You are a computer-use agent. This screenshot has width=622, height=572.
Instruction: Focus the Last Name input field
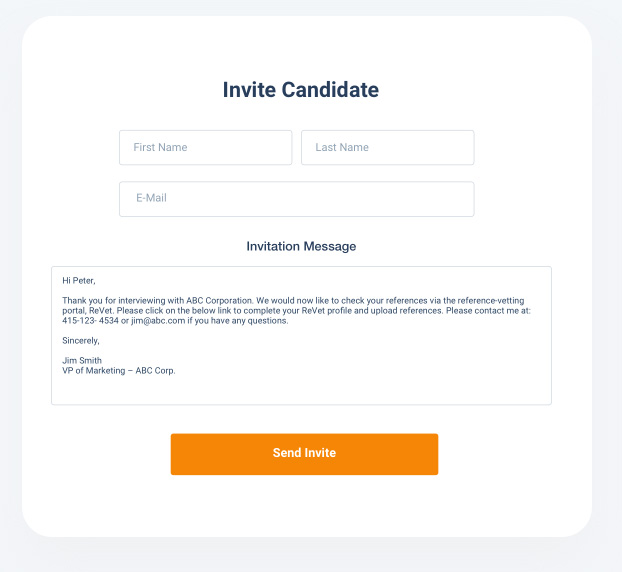(x=388, y=148)
